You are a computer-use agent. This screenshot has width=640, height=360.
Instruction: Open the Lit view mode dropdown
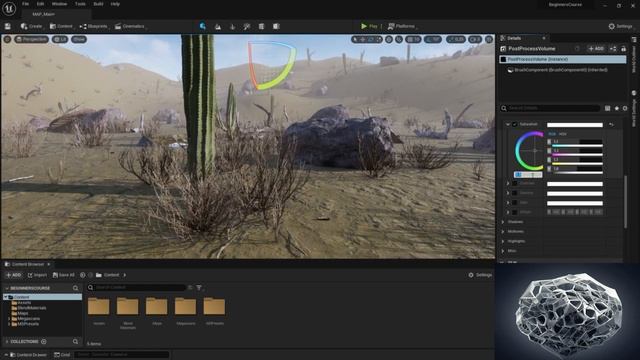(60, 39)
